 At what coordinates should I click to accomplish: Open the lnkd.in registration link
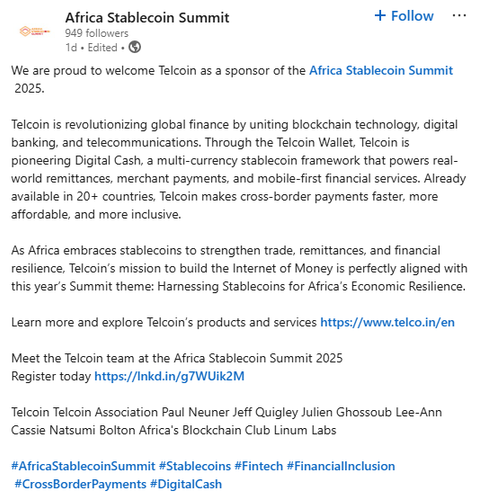(169, 376)
